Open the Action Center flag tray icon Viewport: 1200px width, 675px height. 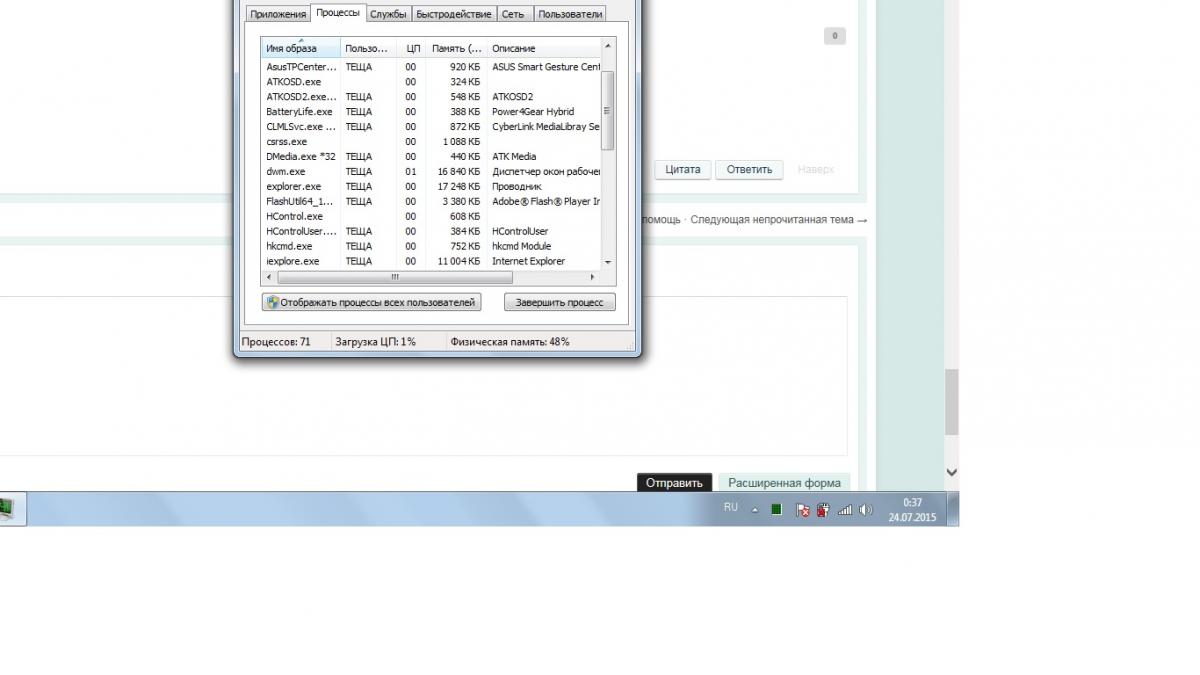(x=802, y=509)
